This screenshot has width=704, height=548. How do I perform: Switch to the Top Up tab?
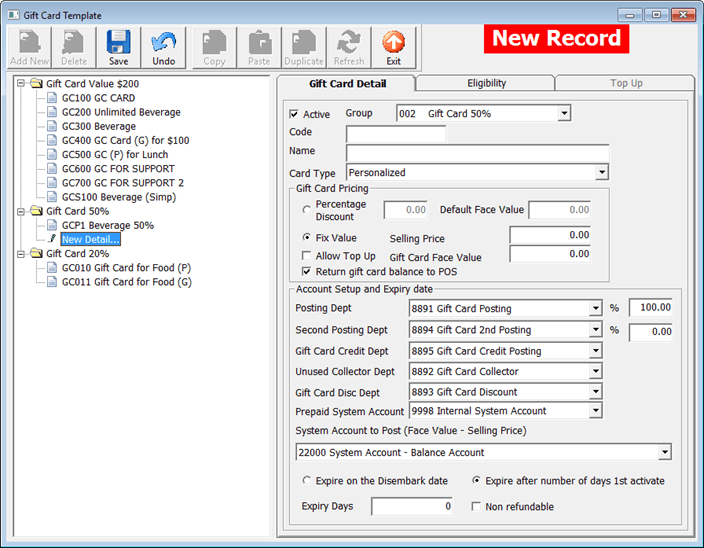[626, 83]
